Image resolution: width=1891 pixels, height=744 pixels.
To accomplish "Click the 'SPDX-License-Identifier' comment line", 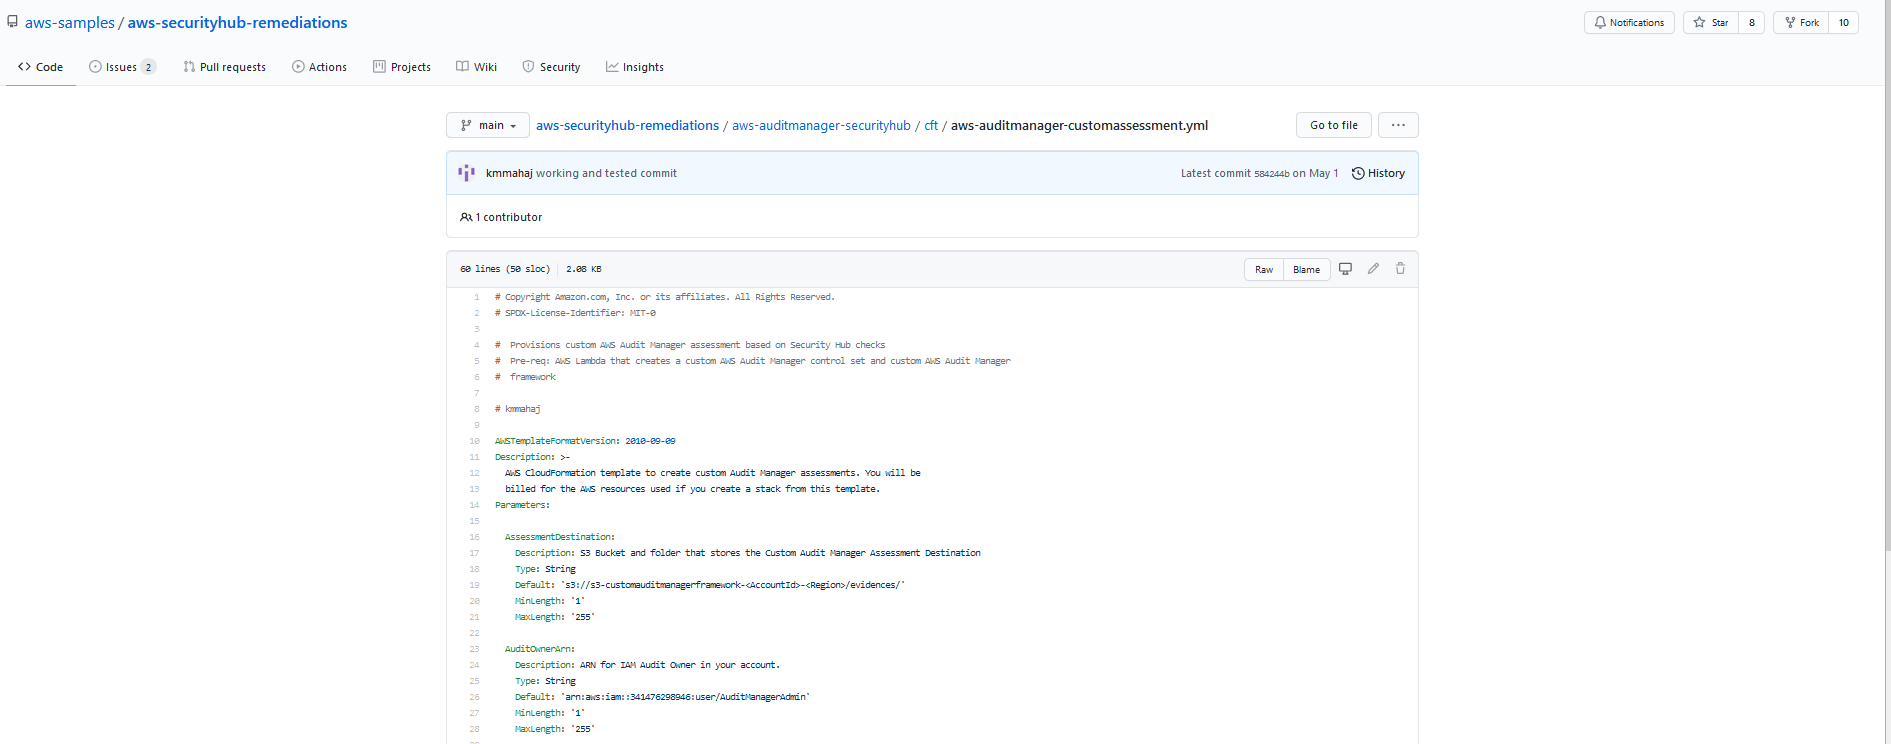I will pos(575,313).
